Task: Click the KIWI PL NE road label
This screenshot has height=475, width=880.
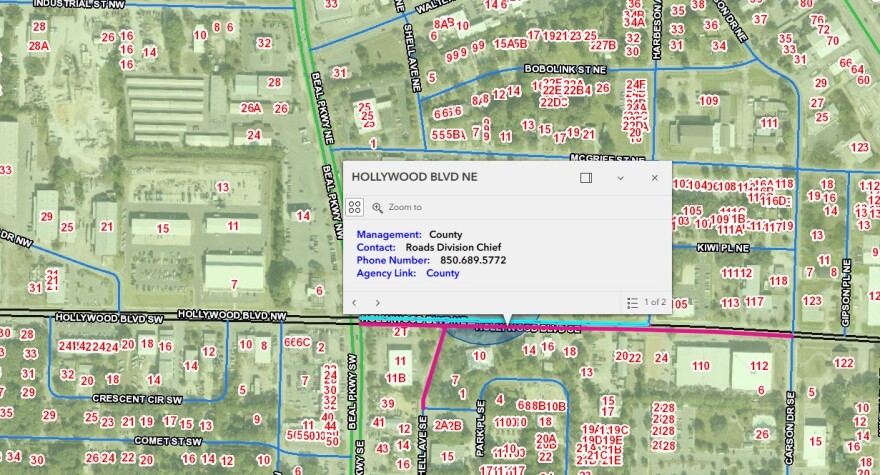Action: point(723,248)
